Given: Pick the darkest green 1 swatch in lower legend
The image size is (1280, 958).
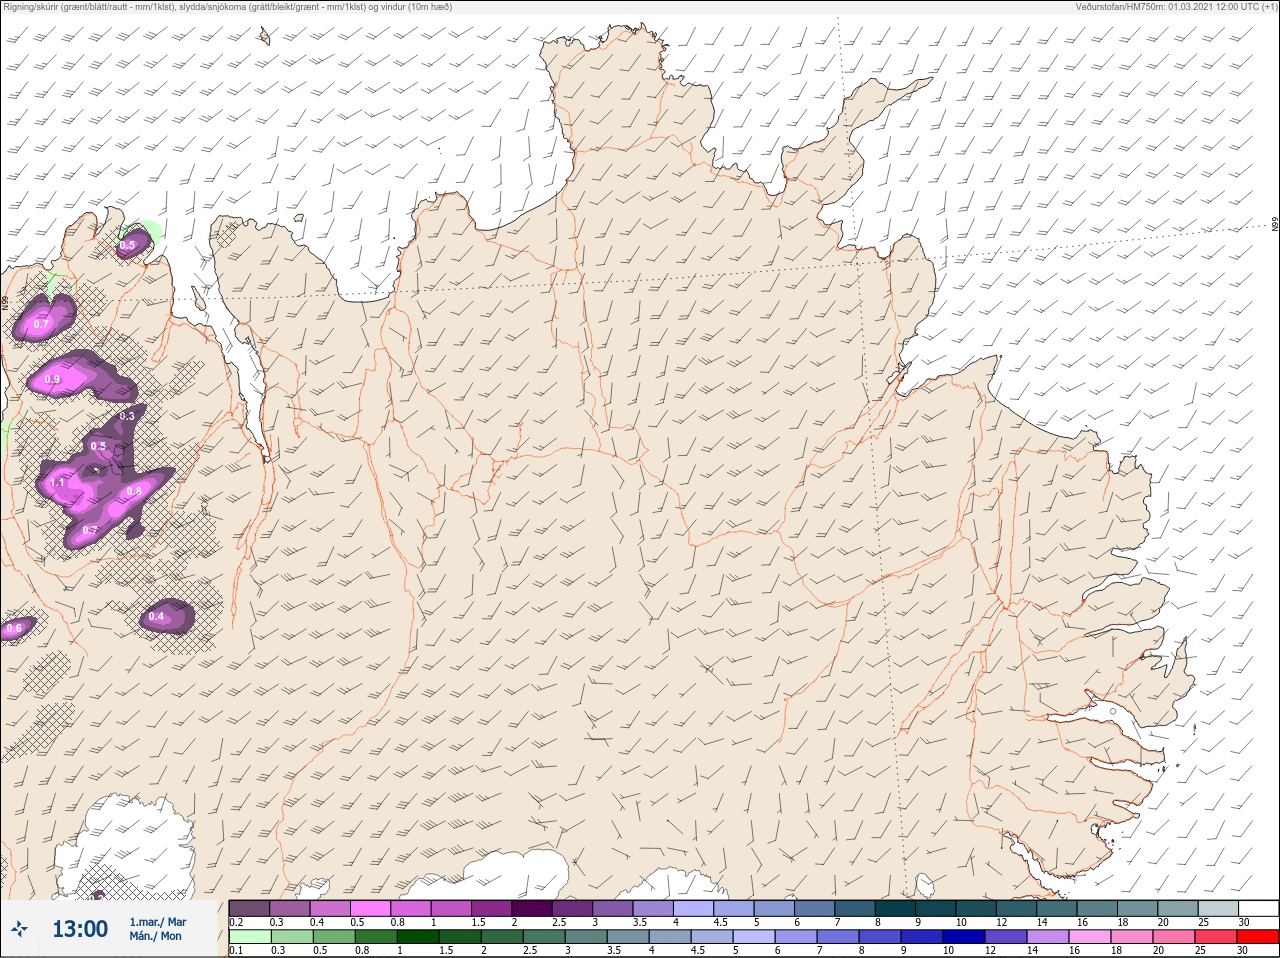Looking at the screenshot, I should point(416,937).
